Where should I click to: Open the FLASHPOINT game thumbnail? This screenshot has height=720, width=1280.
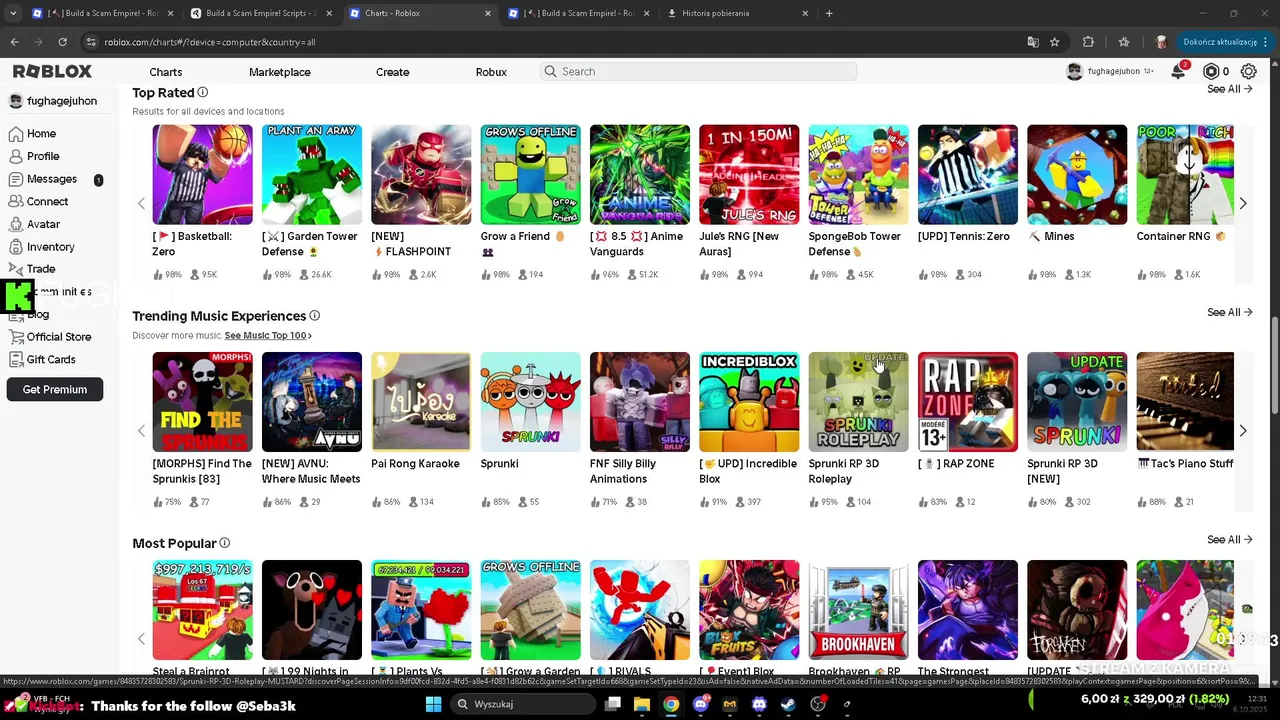tap(421, 174)
